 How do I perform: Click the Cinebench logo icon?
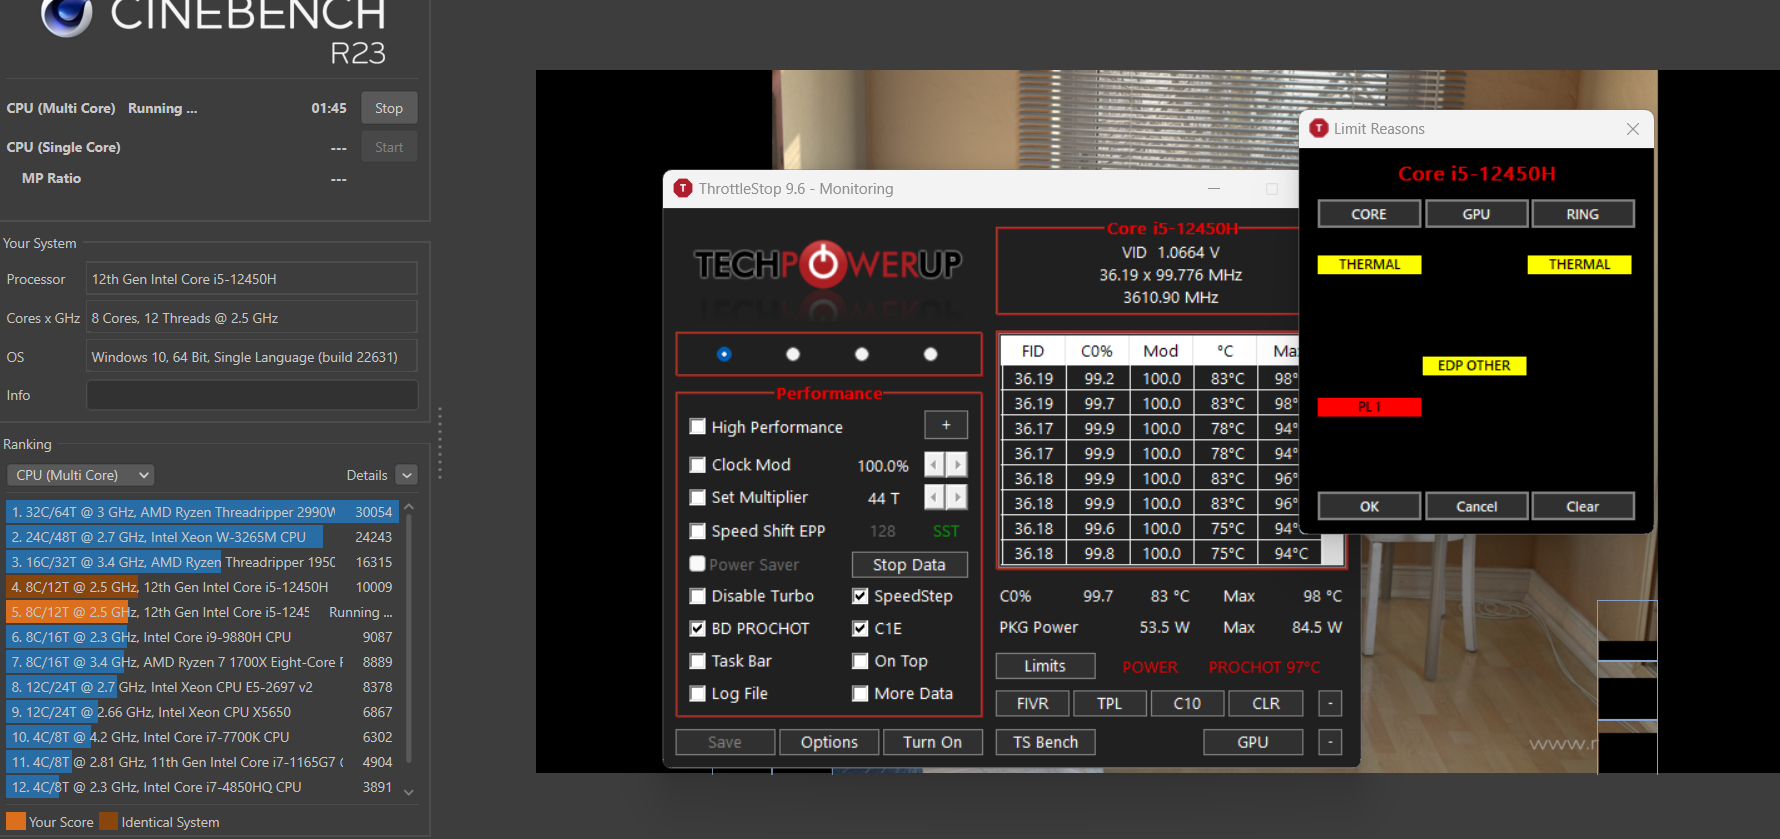pyautogui.click(x=67, y=14)
